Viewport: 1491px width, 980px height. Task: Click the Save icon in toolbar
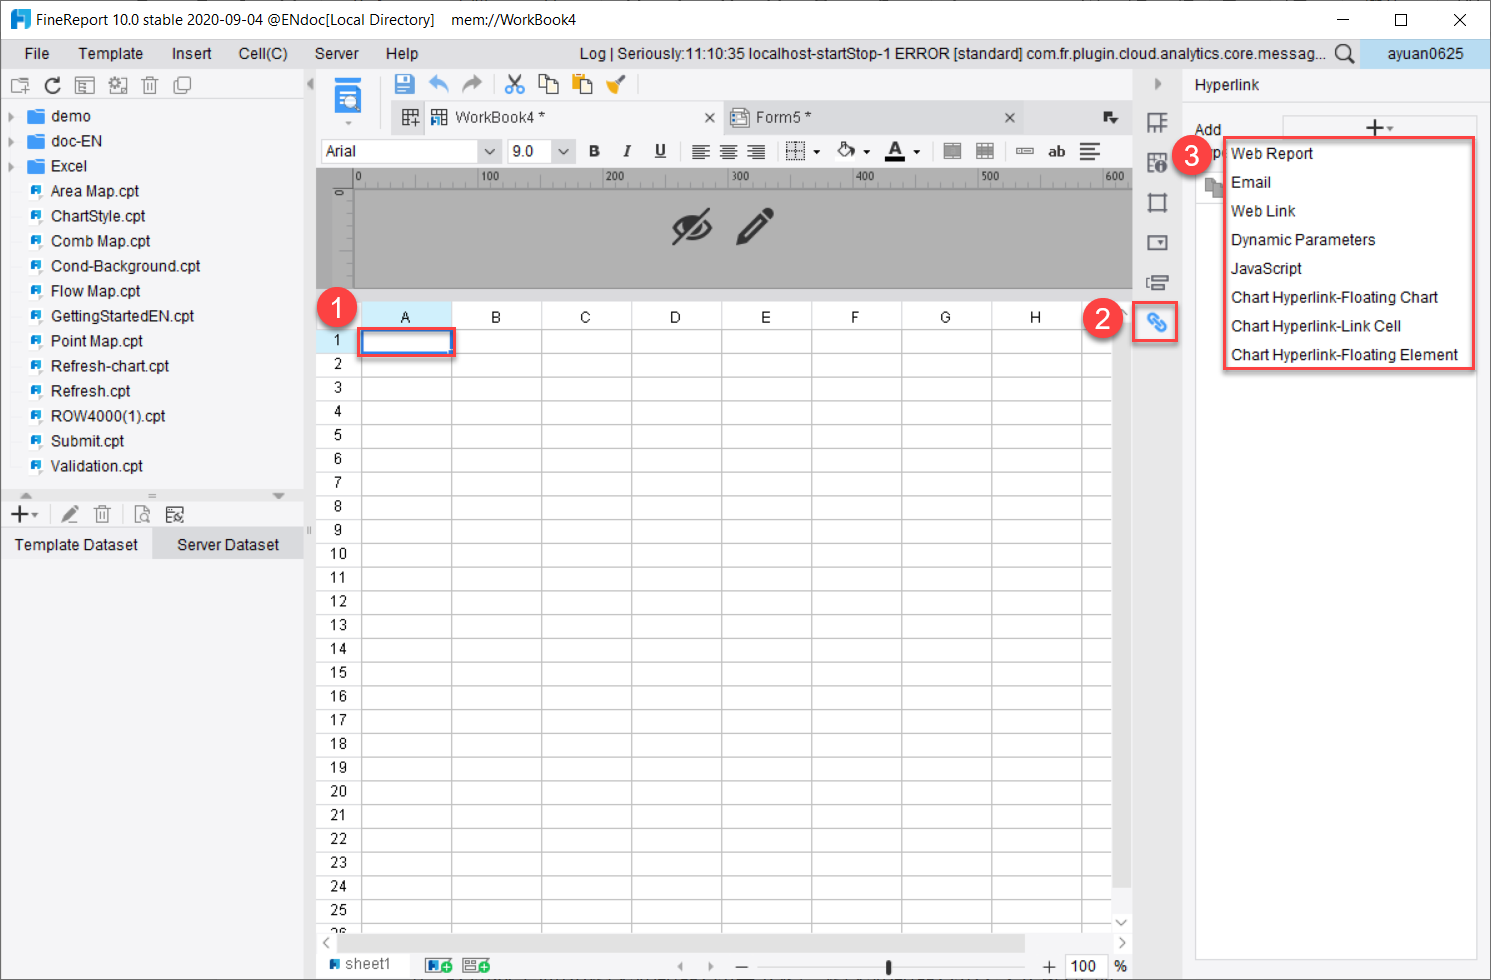click(404, 84)
